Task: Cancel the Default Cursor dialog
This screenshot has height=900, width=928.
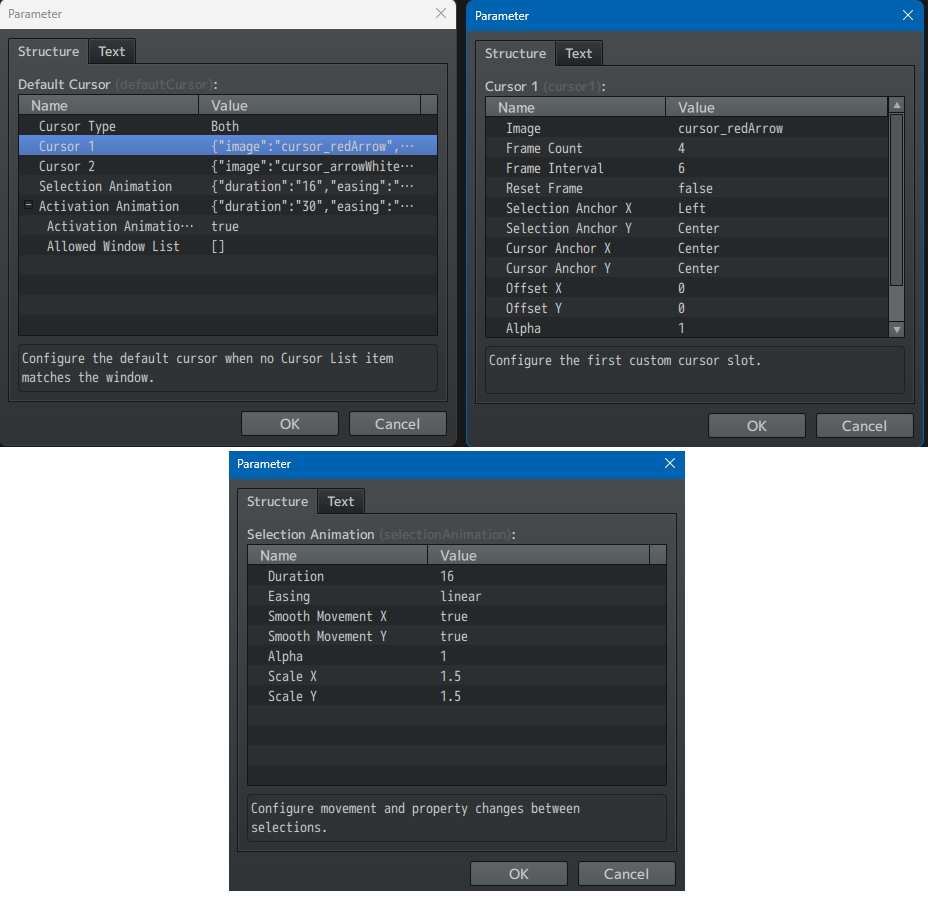Action: [398, 424]
